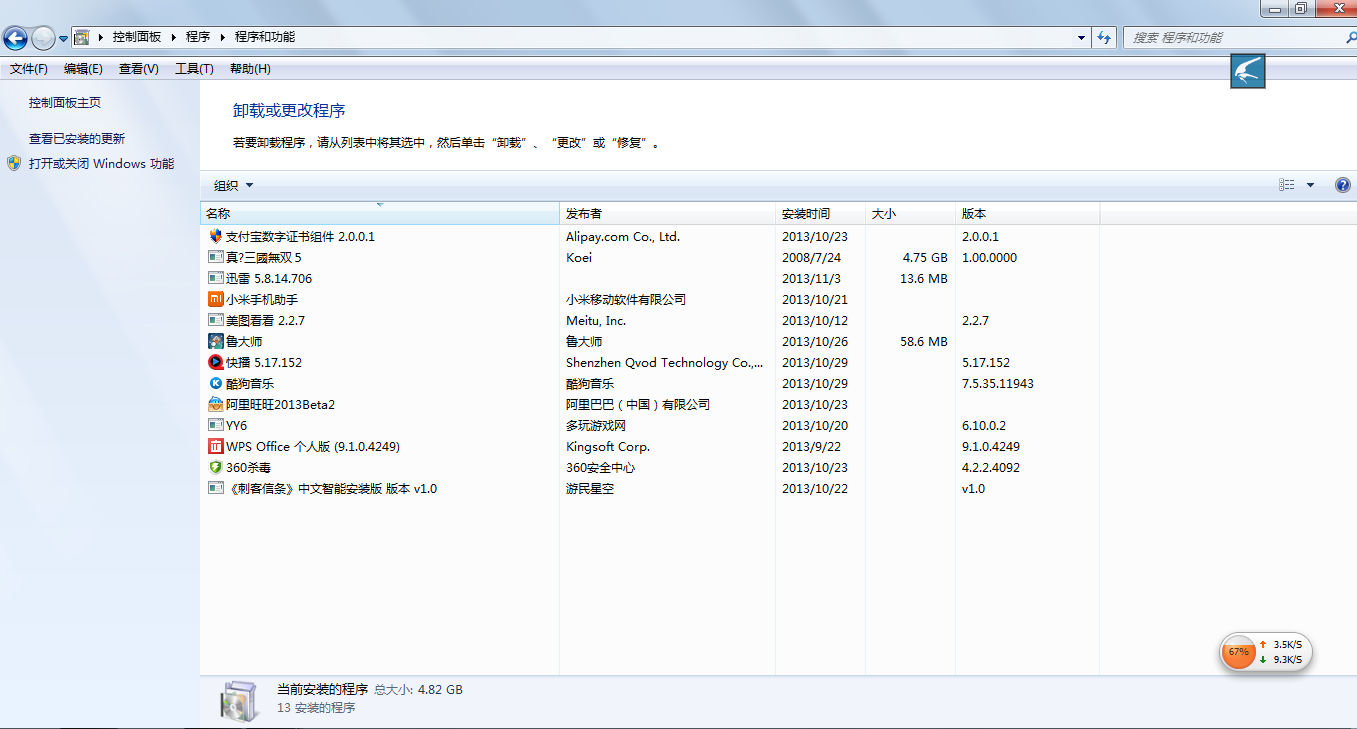Open recent pages dropdown beside navigation arrows
Screen dimensions: 1357x729
click(63, 39)
